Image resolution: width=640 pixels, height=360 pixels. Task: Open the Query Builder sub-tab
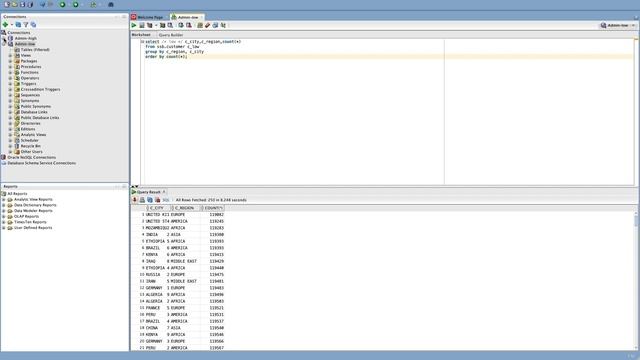(171, 35)
